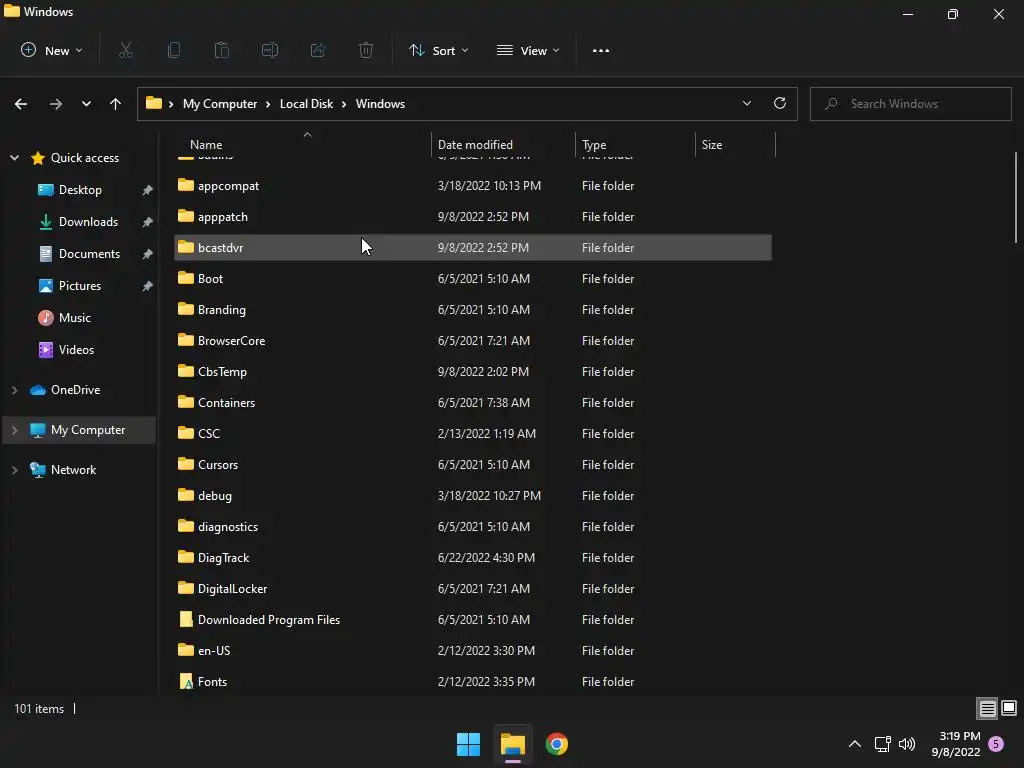This screenshot has width=1024, height=768.
Task: Sort by the Name column header
Action: pos(301,144)
